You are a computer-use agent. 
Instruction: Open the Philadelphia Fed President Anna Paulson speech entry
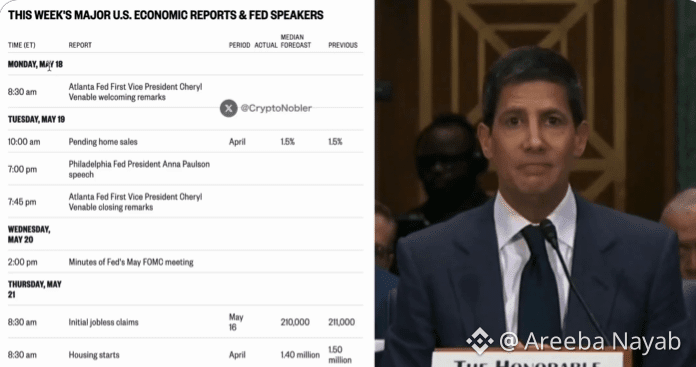click(x=139, y=169)
